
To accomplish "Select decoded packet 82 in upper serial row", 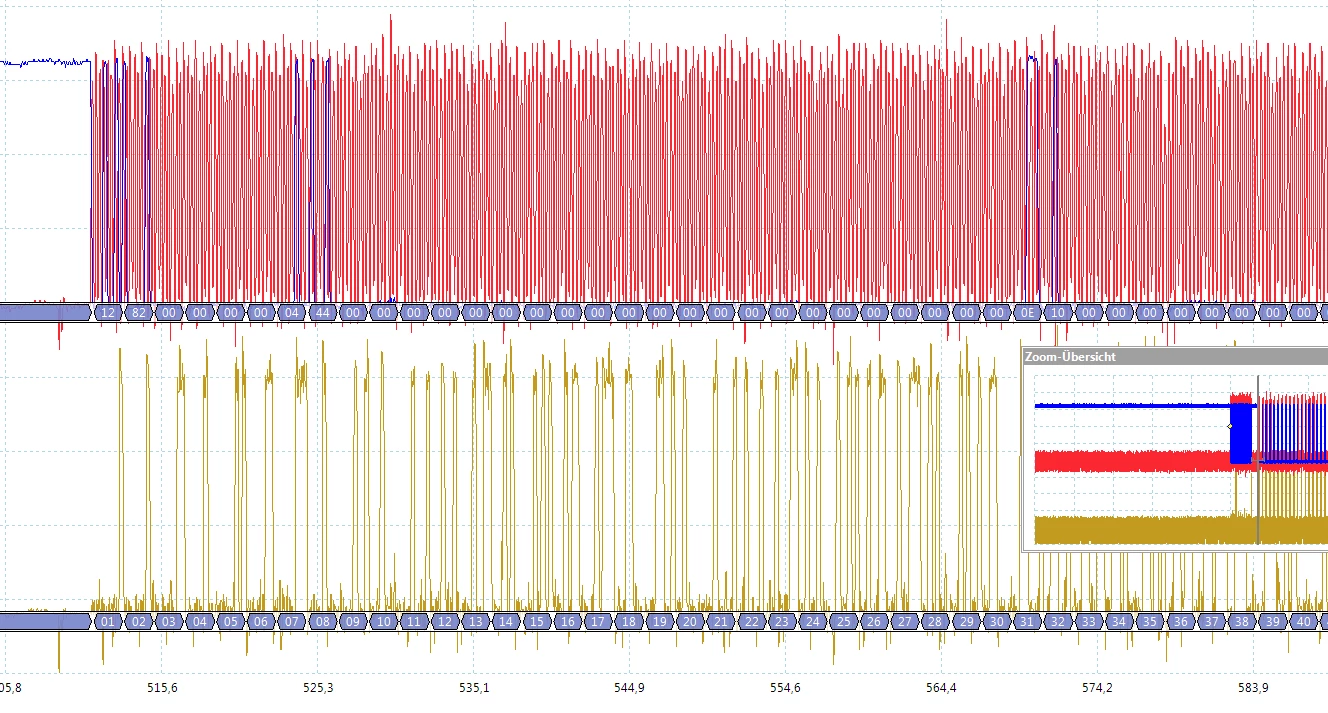I will pyautogui.click(x=138, y=313).
